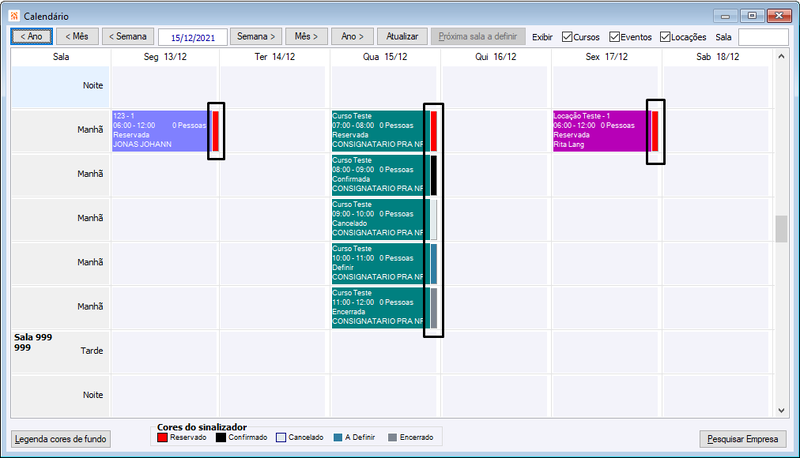Click black status marker on 08:00 Curso Teste
Screen dimensions: 800x458
tap(434, 175)
